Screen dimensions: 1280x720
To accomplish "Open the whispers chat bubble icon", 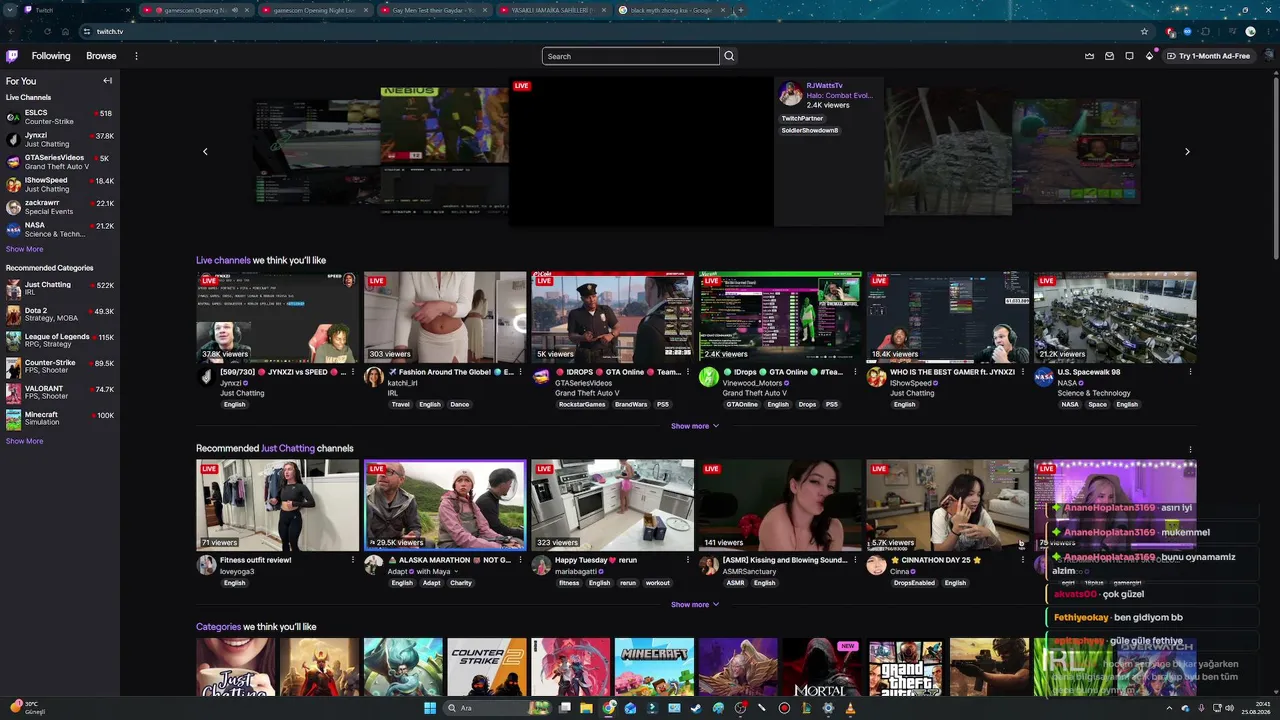I will pyautogui.click(x=1129, y=56).
